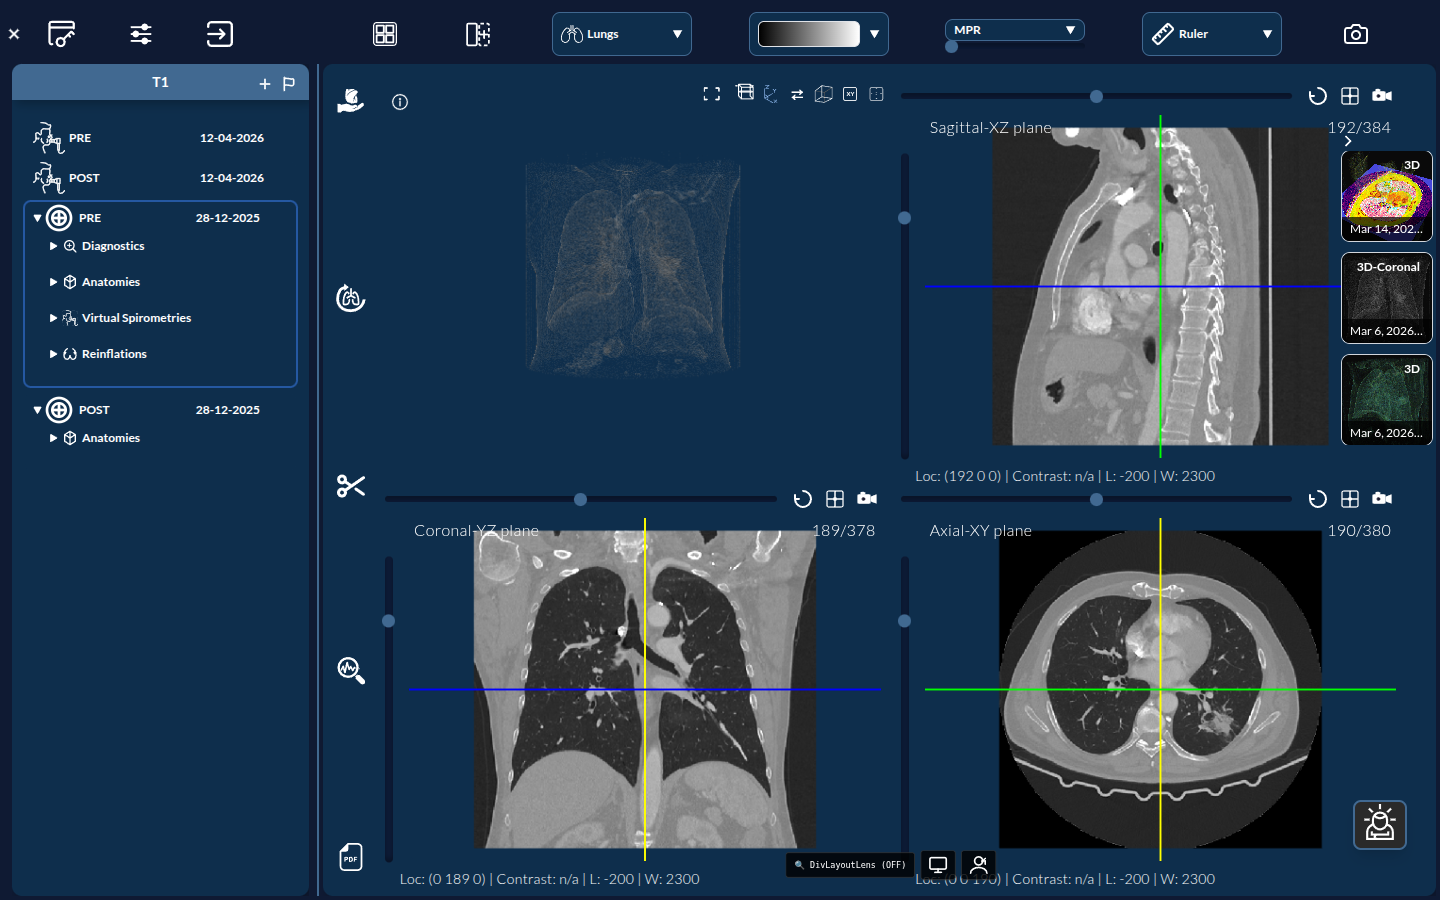Image resolution: width=1440 pixels, height=900 pixels.
Task: Expand the Virtual Spirometries node
Action: click(x=53, y=318)
